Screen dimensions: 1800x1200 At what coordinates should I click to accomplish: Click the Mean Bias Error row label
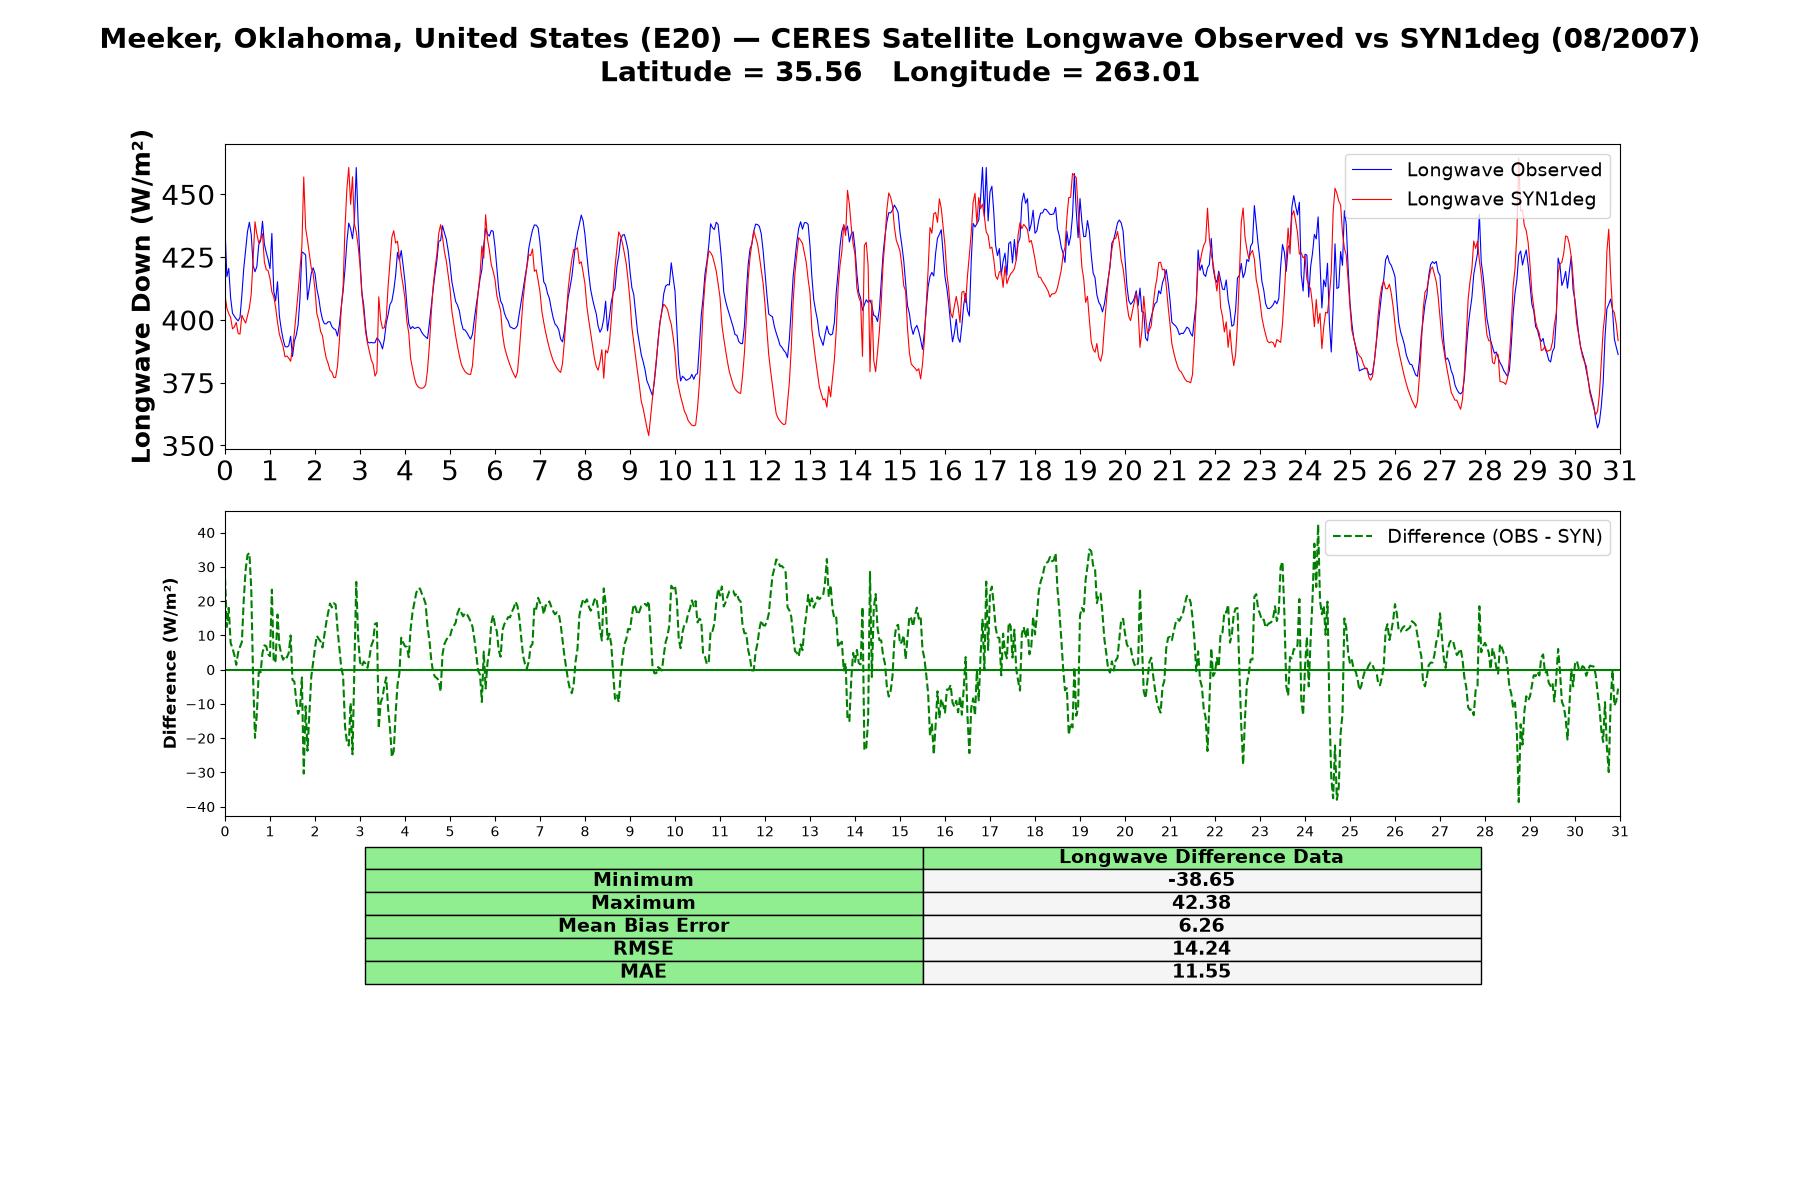(x=643, y=926)
